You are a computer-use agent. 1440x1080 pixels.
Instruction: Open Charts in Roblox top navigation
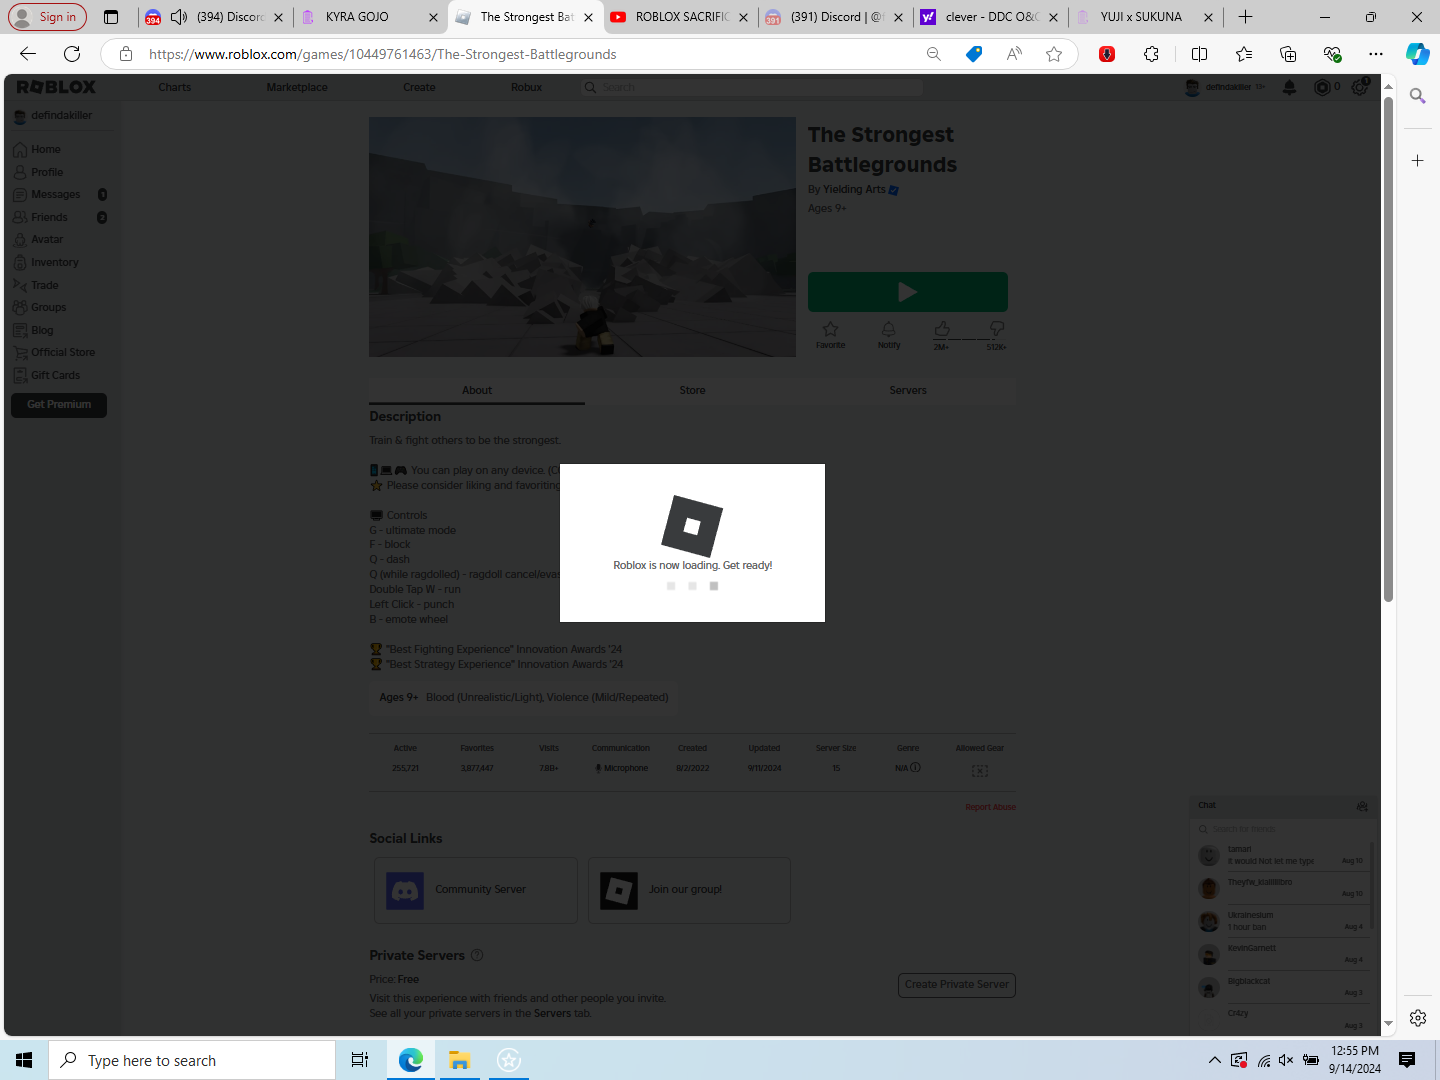175,87
